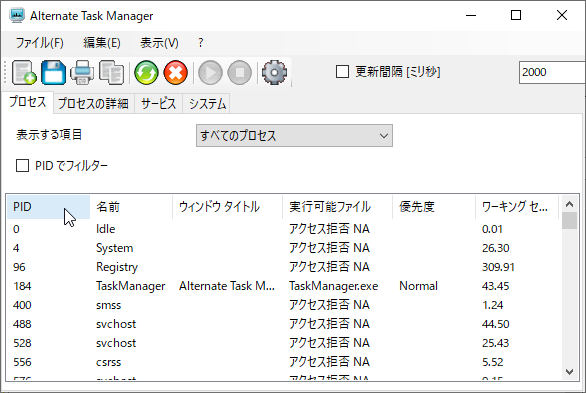Select the TaskManager process name
Image resolution: width=586 pixels, height=393 pixels.
[x=130, y=286]
